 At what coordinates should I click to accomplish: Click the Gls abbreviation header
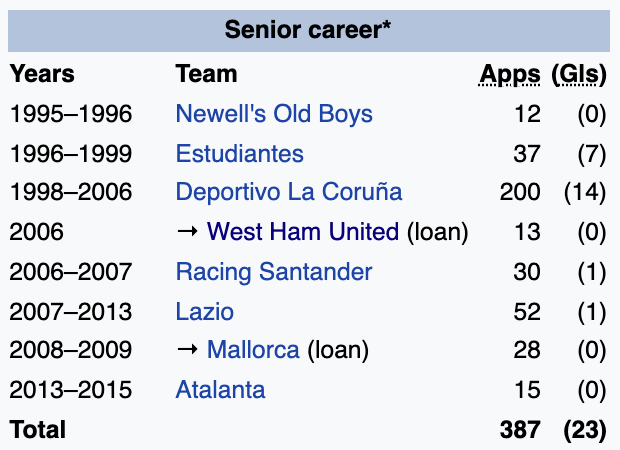[579, 74]
